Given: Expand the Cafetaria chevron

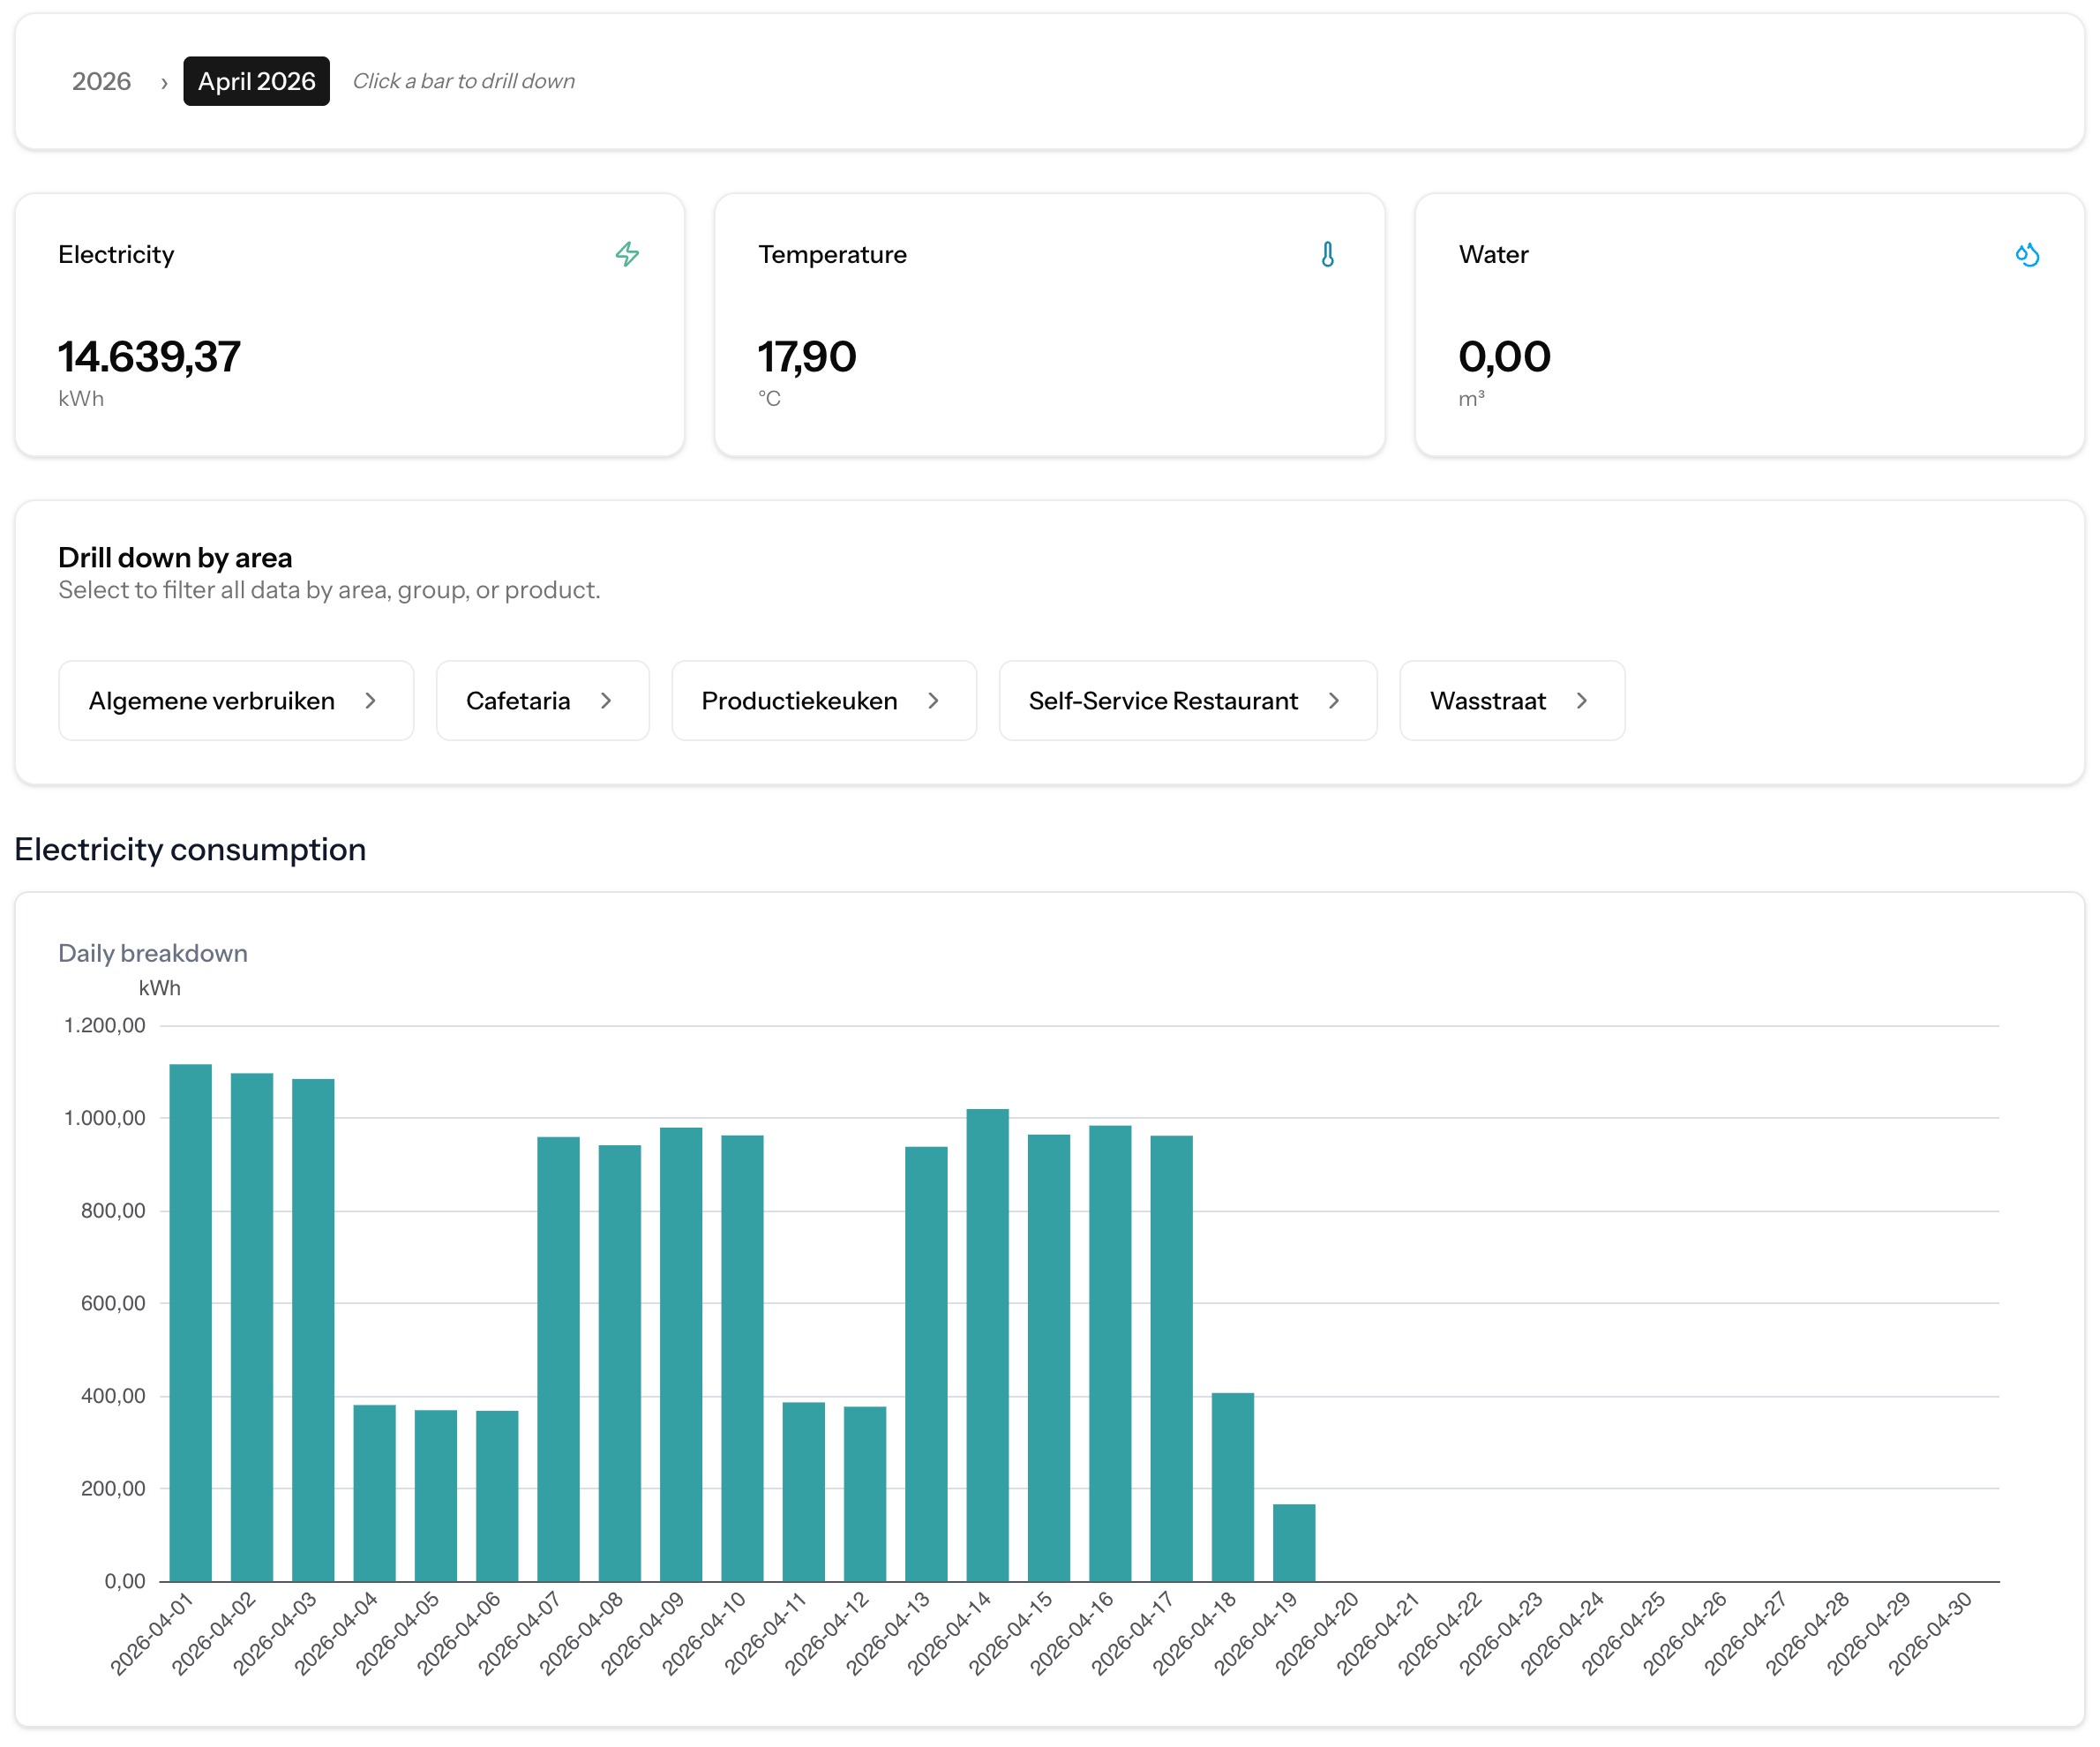Looking at the screenshot, I should click(x=606, y=701).
